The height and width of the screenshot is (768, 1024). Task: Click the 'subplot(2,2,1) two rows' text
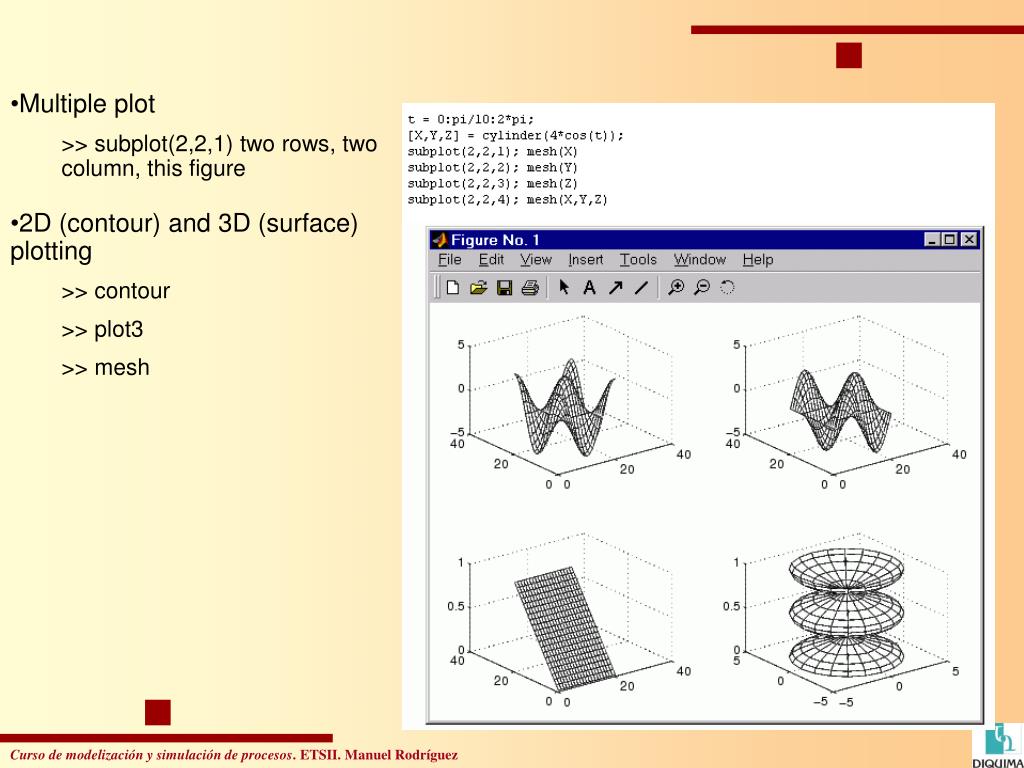[219, 156]
